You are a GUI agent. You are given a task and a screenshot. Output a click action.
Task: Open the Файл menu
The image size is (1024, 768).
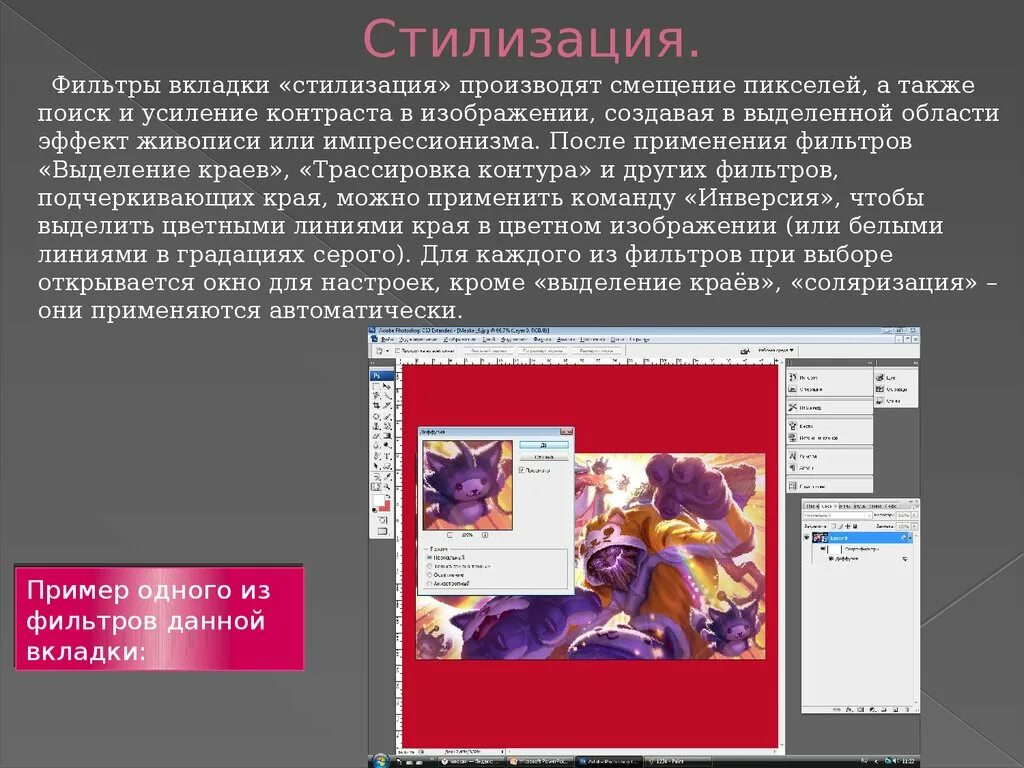387,340
